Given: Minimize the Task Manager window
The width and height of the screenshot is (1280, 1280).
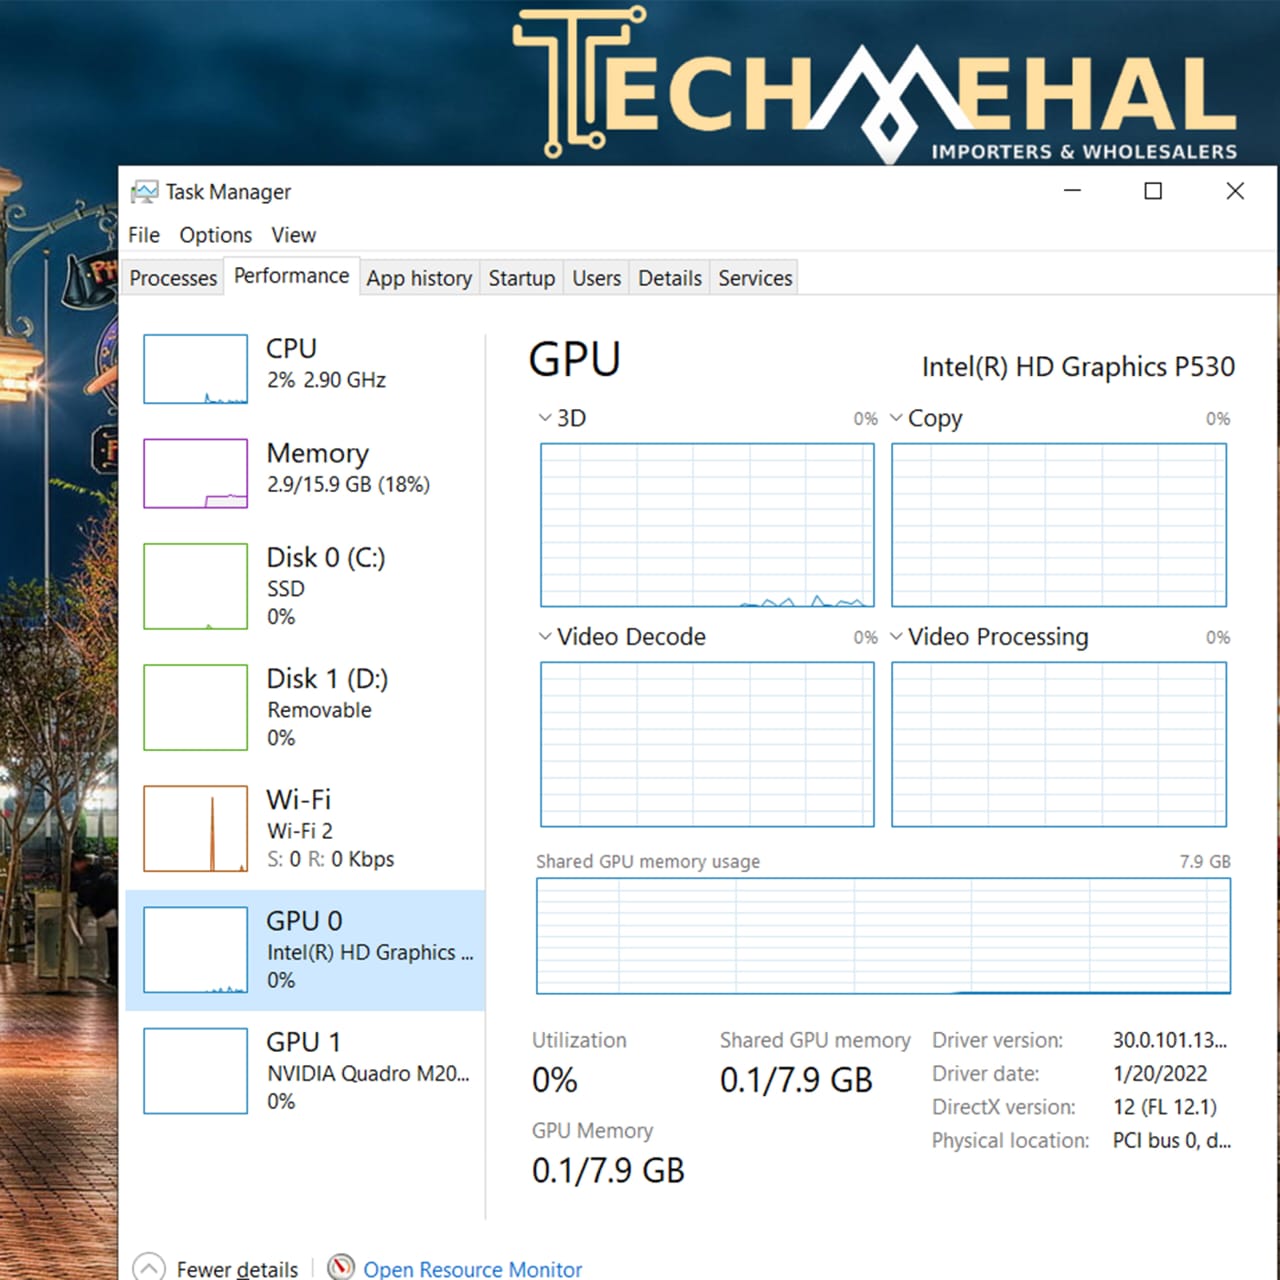Looking at the screenshot, I should point(1072,191).
